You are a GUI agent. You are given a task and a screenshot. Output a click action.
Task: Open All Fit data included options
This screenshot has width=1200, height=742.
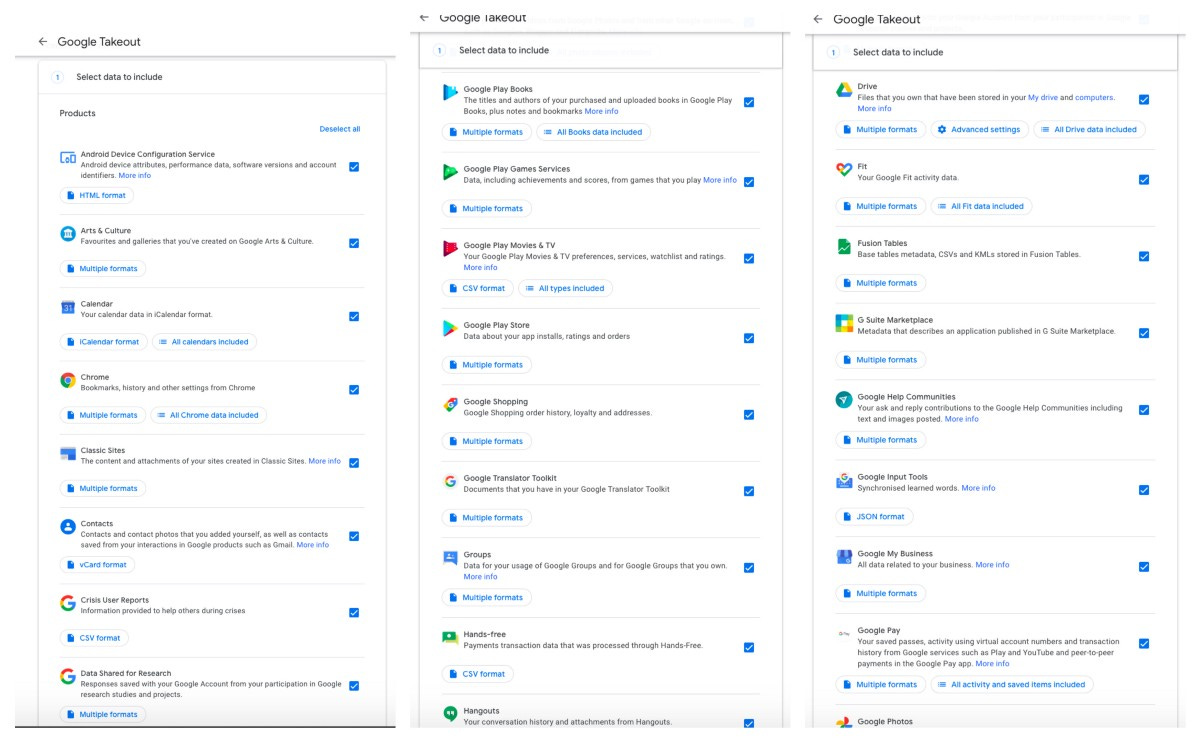[x=981, y=206]
